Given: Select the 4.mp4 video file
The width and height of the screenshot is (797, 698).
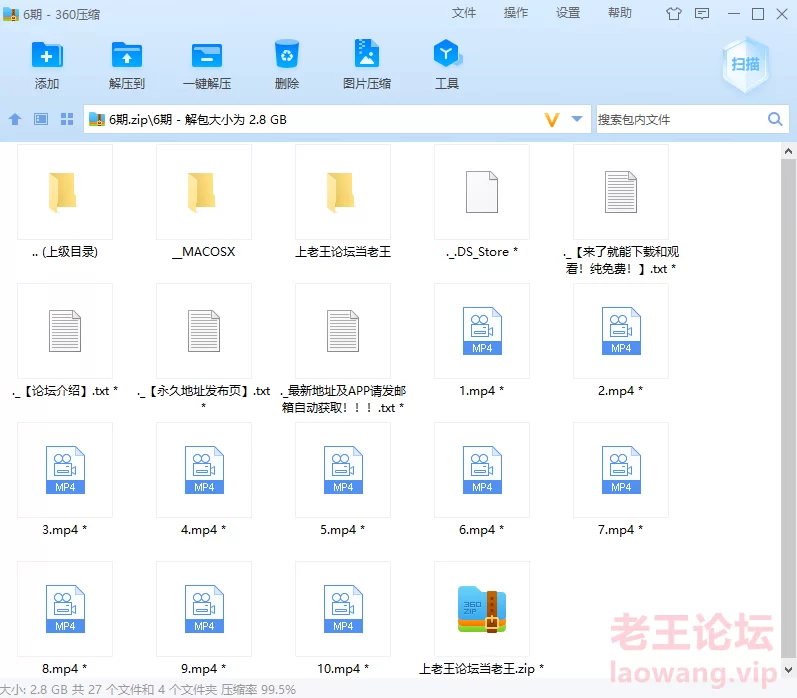Looking at the screenshot, I should (x=204, y=480).
